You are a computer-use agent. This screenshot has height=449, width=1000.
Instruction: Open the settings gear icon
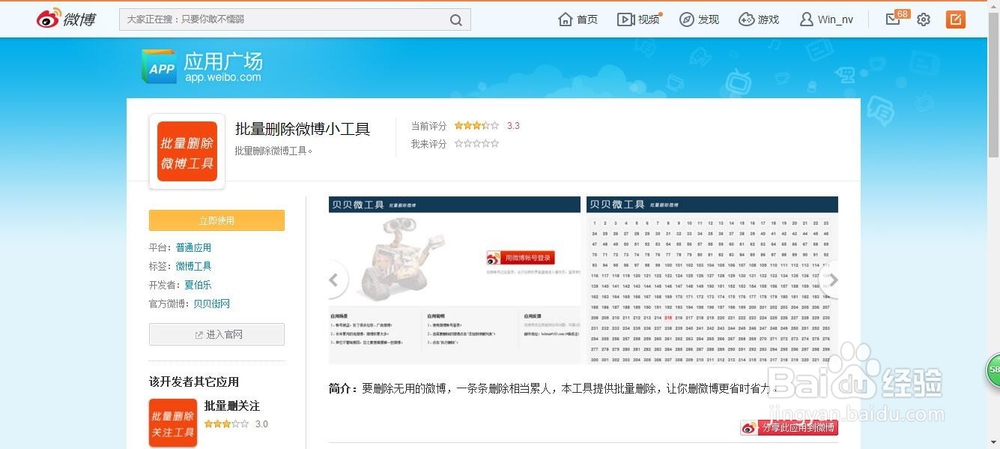pos(923,20)
